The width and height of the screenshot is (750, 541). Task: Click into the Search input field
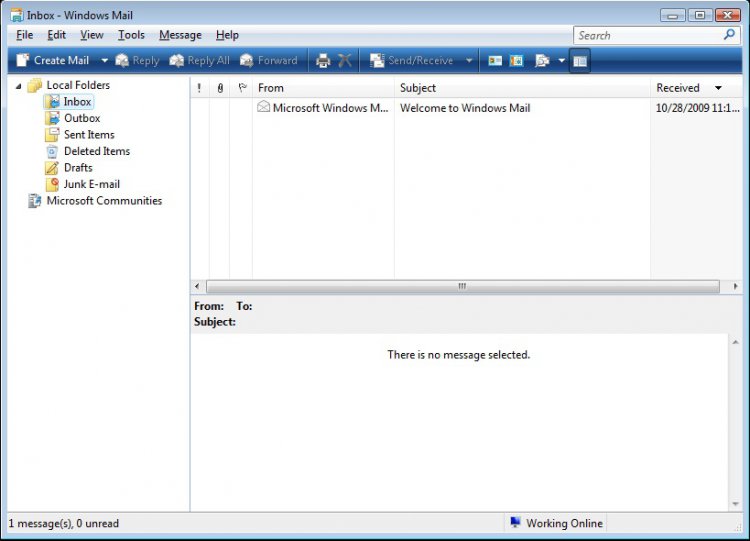[x=648, y=35]
